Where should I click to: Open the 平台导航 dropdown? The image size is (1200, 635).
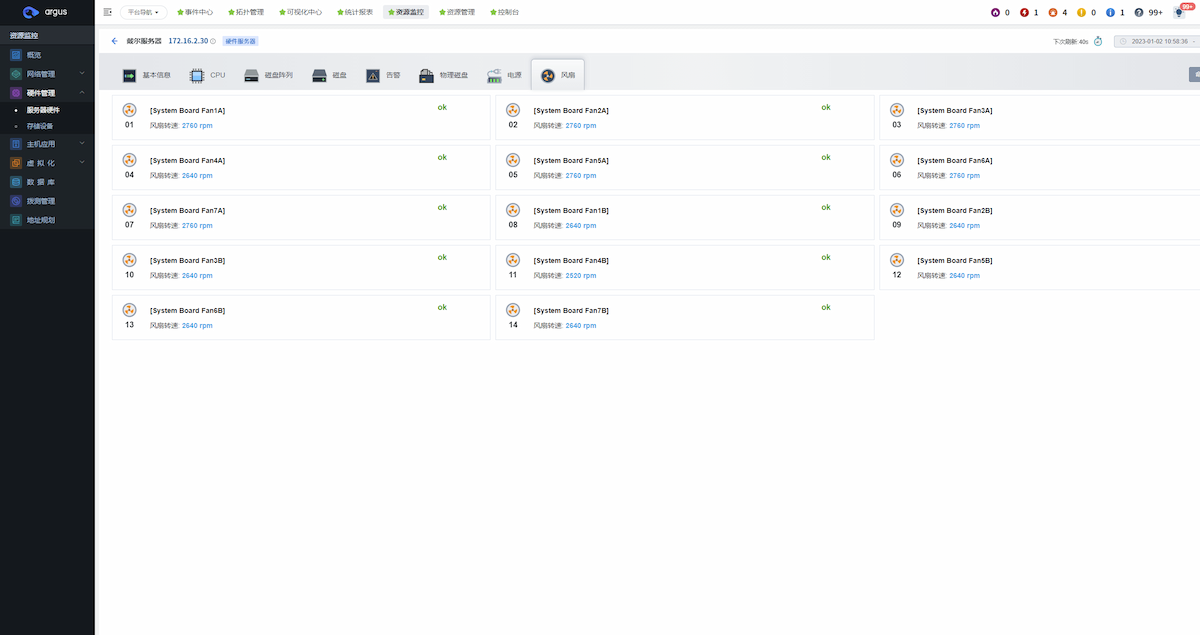[143, 12]
